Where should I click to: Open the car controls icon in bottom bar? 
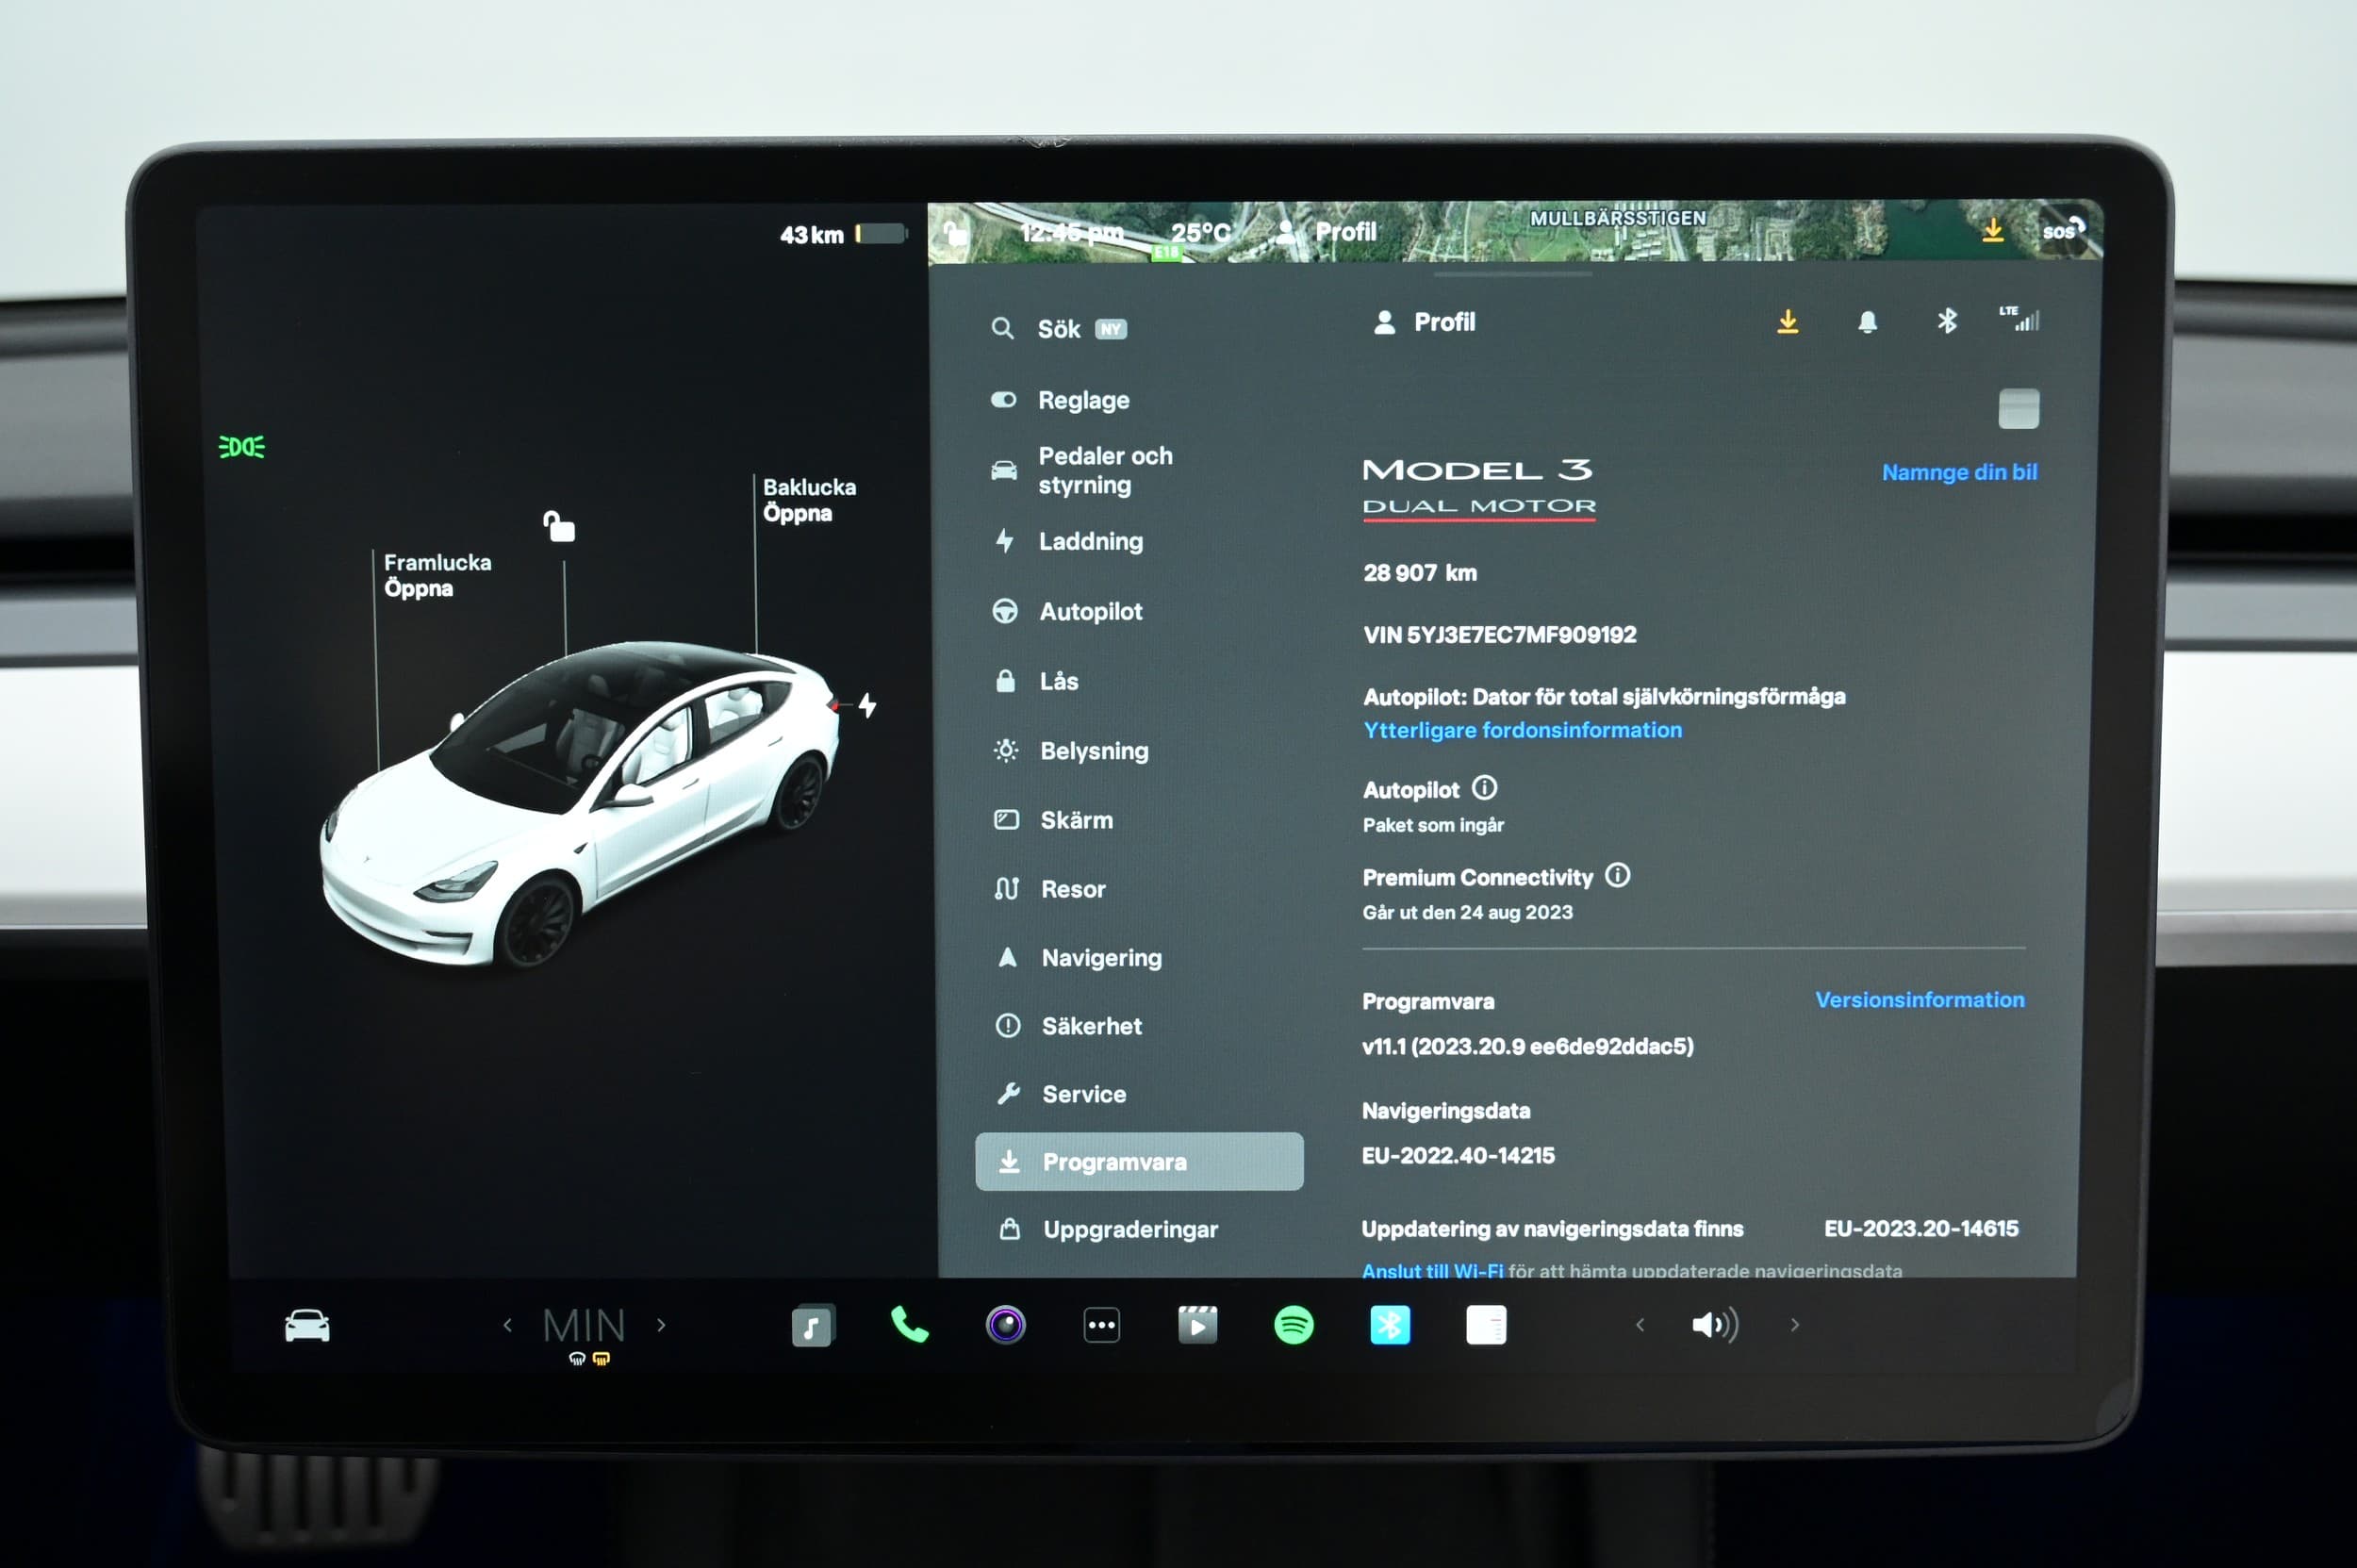[x=307, y=1326]
